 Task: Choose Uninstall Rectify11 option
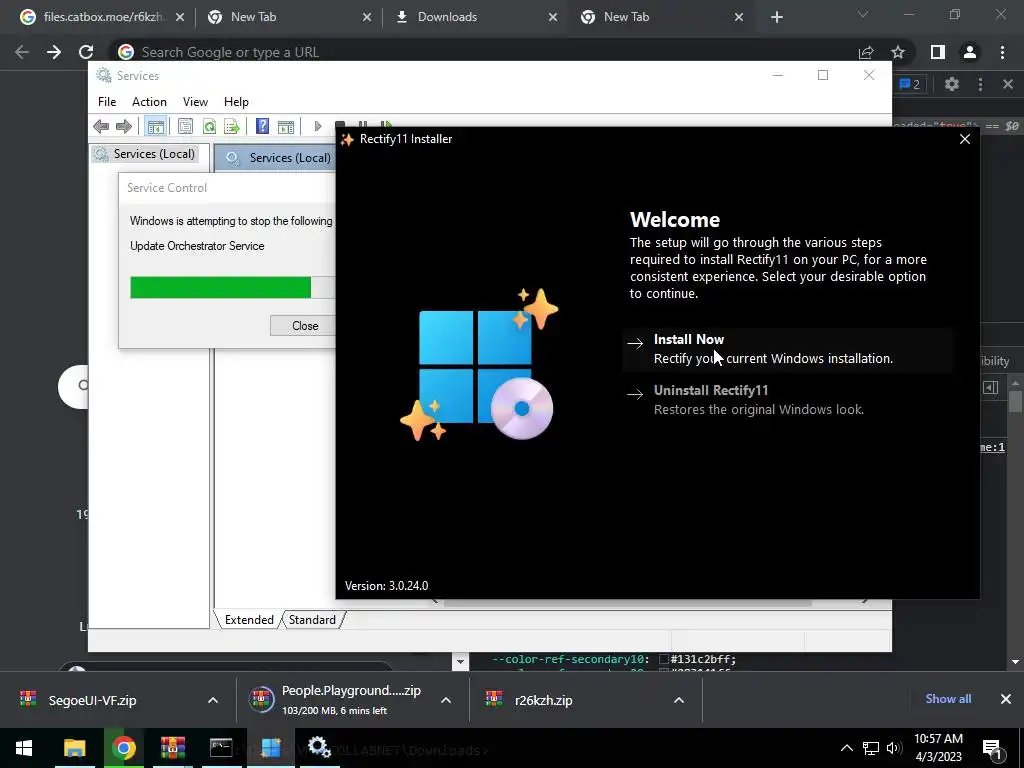point(788,400)
